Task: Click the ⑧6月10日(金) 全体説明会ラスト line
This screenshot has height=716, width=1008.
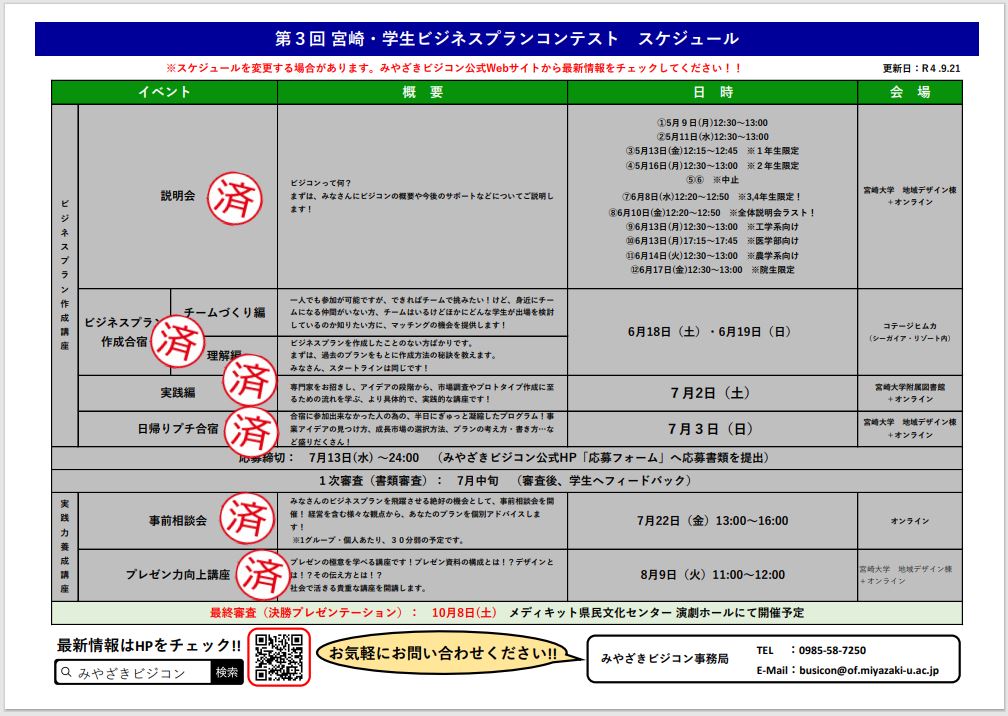Action: (x=712, y=213)
